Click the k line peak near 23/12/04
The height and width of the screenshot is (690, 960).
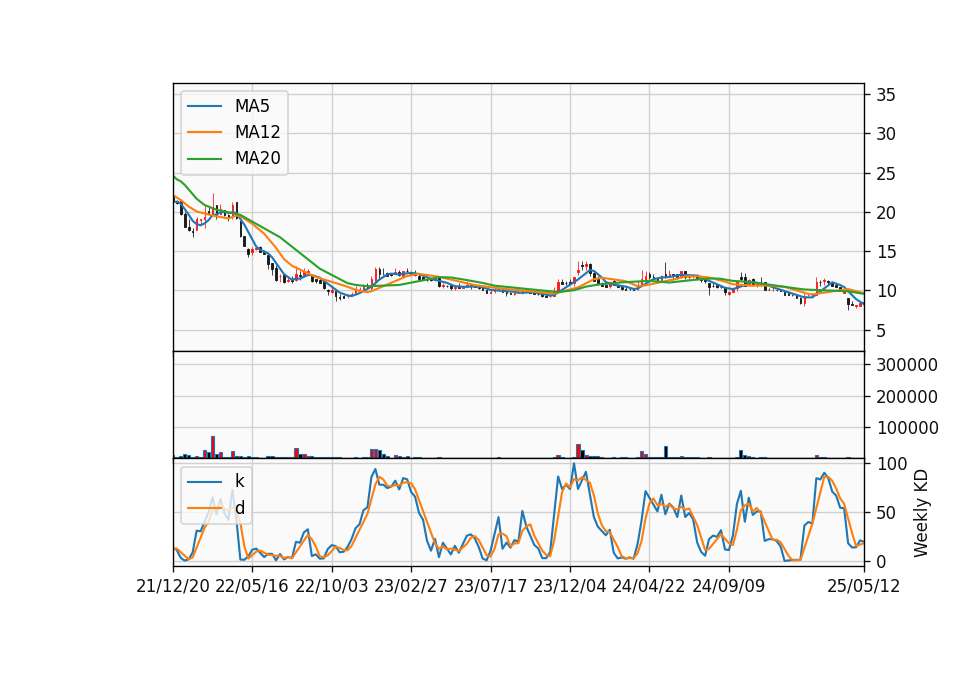[574, 463]
